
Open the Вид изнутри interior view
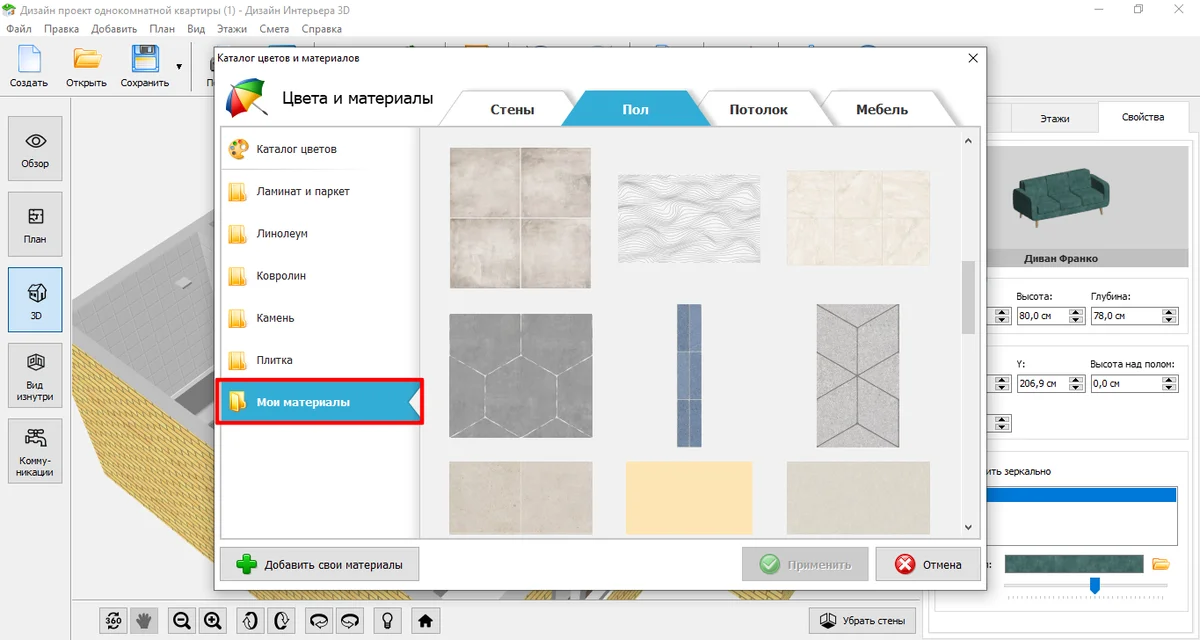pos(35,376)
